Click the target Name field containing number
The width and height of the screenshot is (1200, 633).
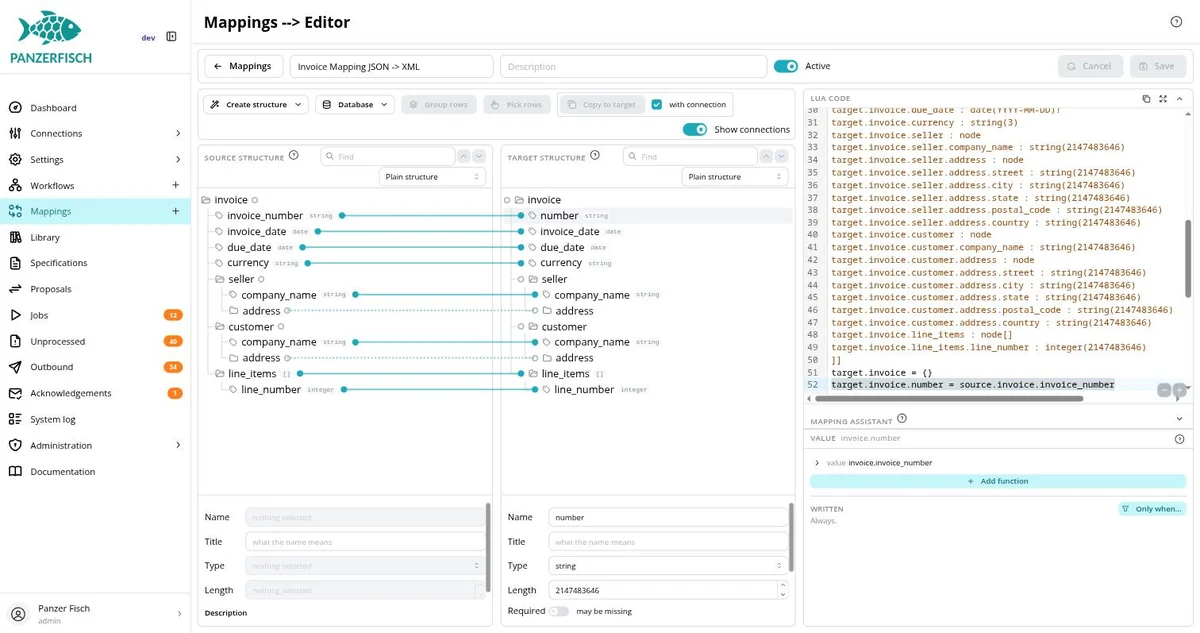(x=668, y=518)
